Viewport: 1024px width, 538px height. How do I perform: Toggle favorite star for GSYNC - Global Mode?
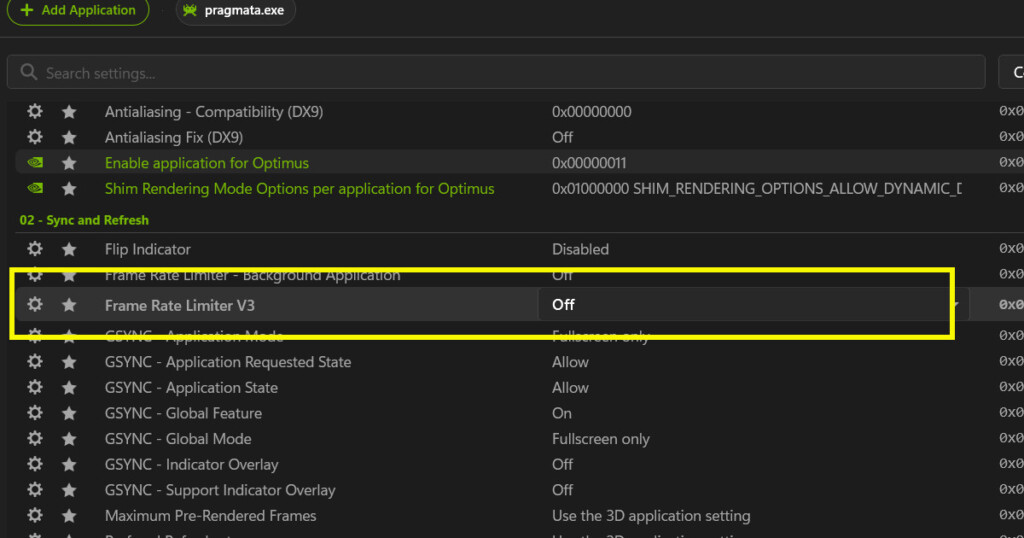tap(69, 439)
